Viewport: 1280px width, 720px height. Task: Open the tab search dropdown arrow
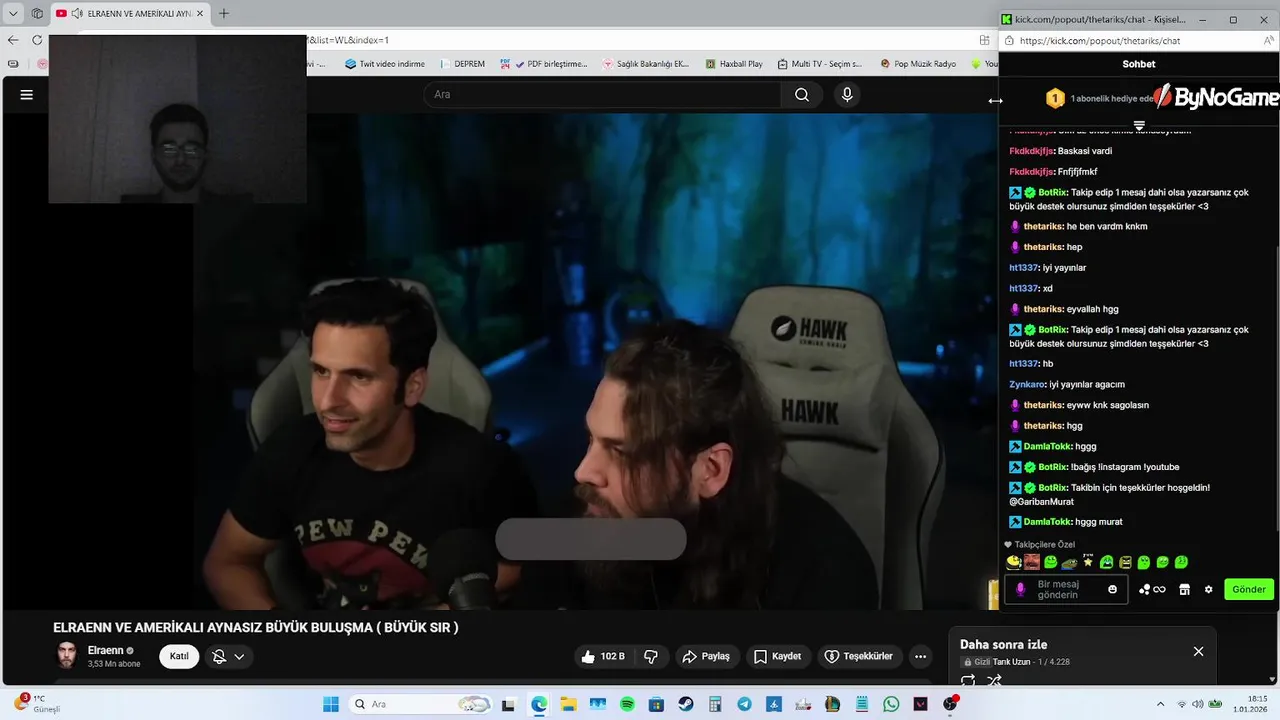click(x=13, y=13)
